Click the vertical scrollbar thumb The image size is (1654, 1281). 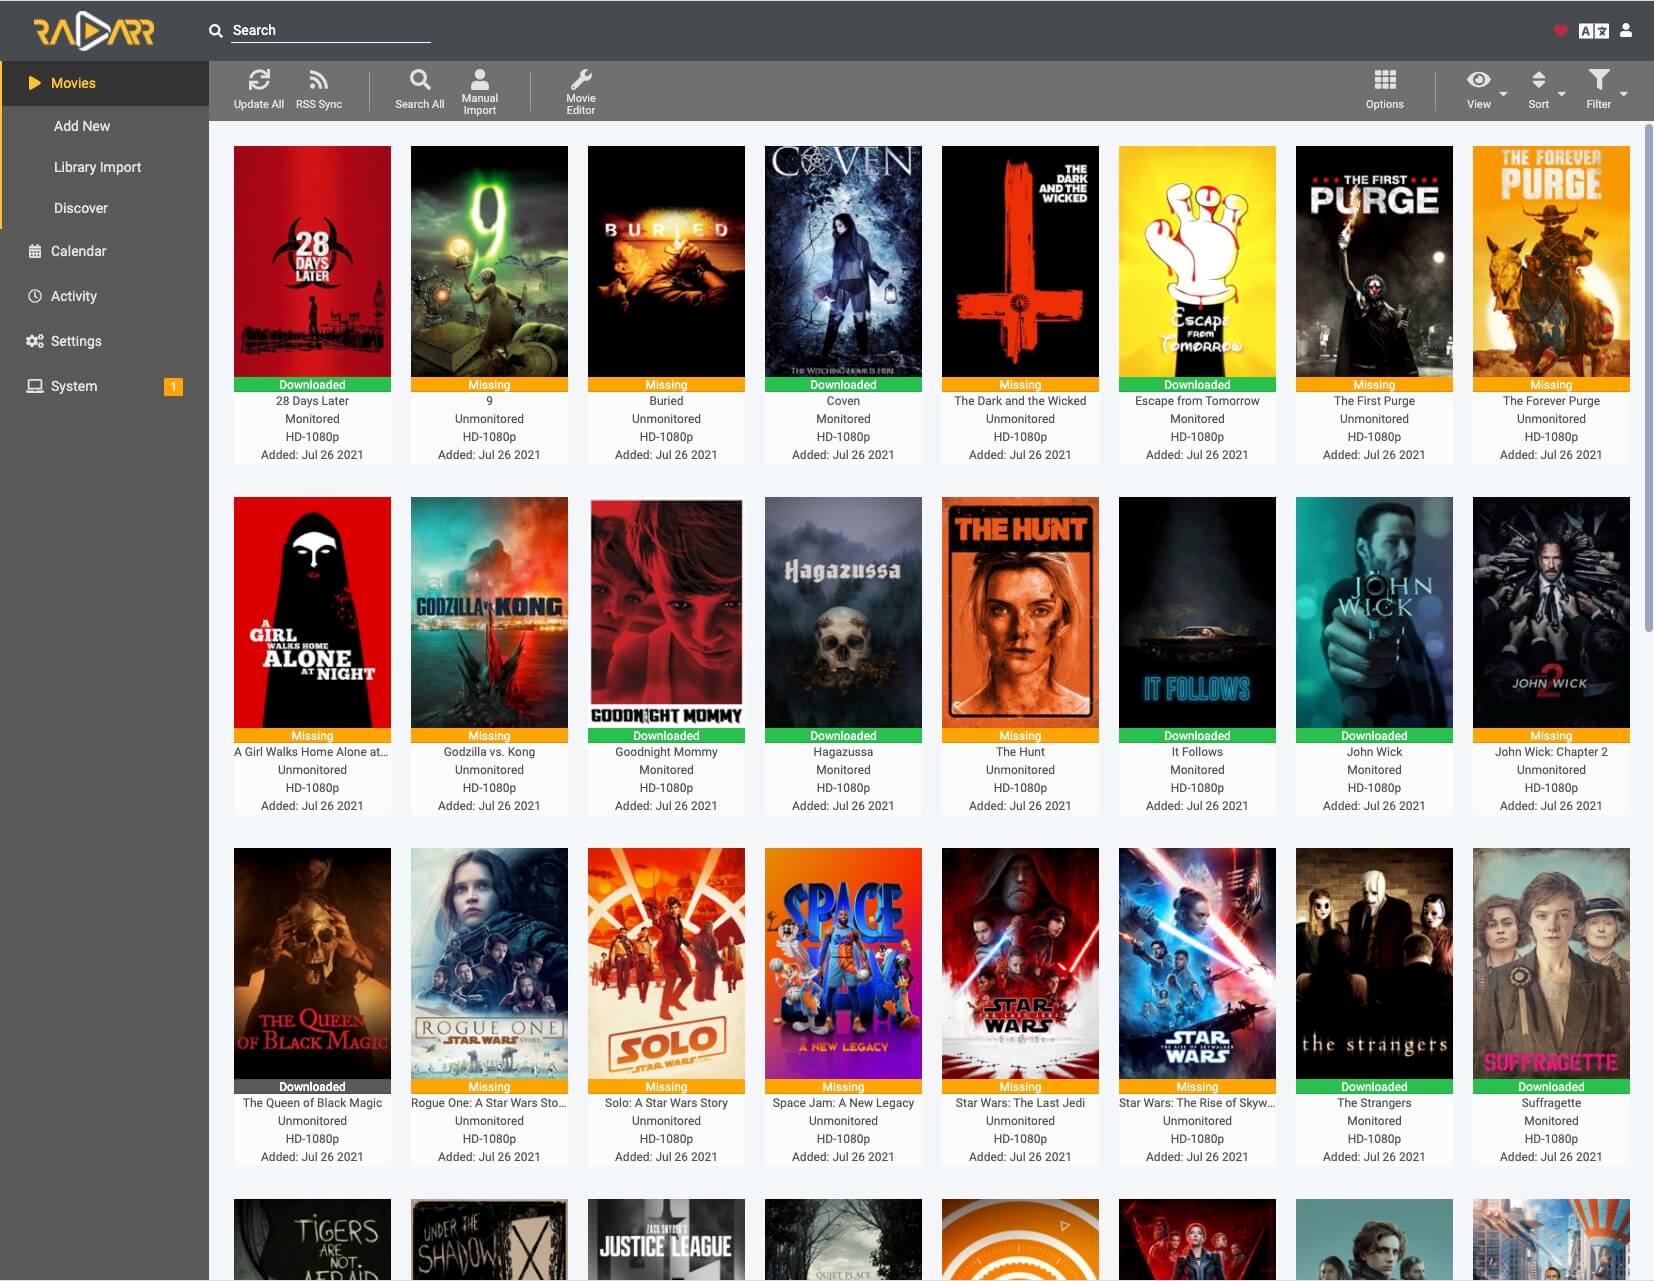click(1648, 378)
